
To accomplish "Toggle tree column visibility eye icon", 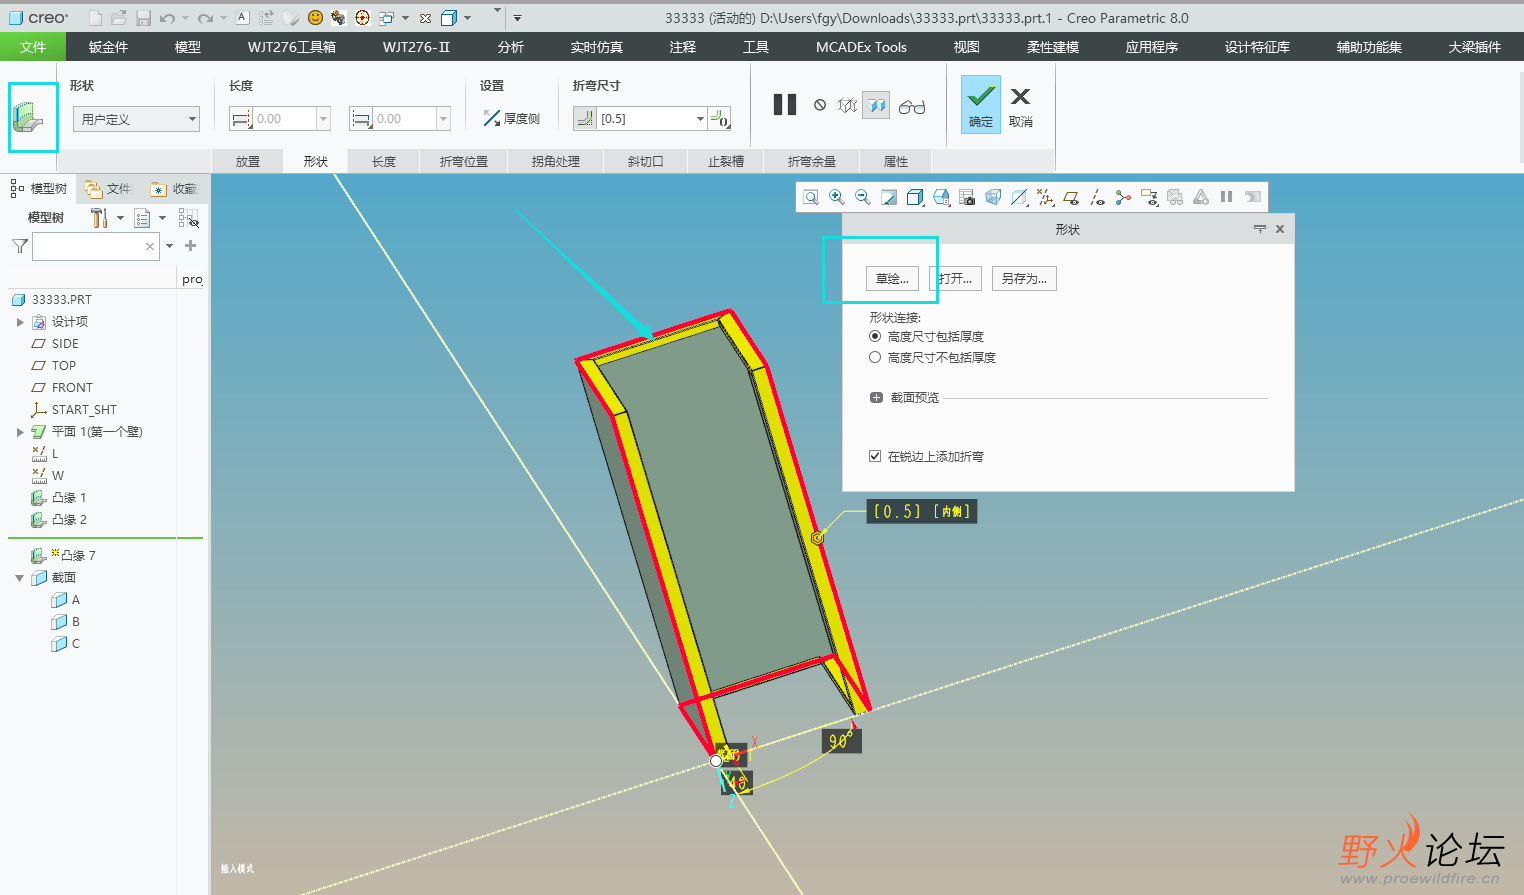I will pos(189,218).
